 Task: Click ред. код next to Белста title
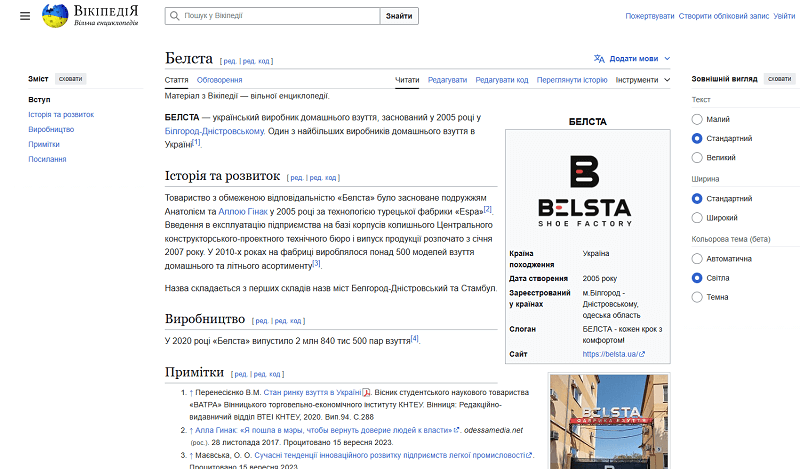[256, 61]
